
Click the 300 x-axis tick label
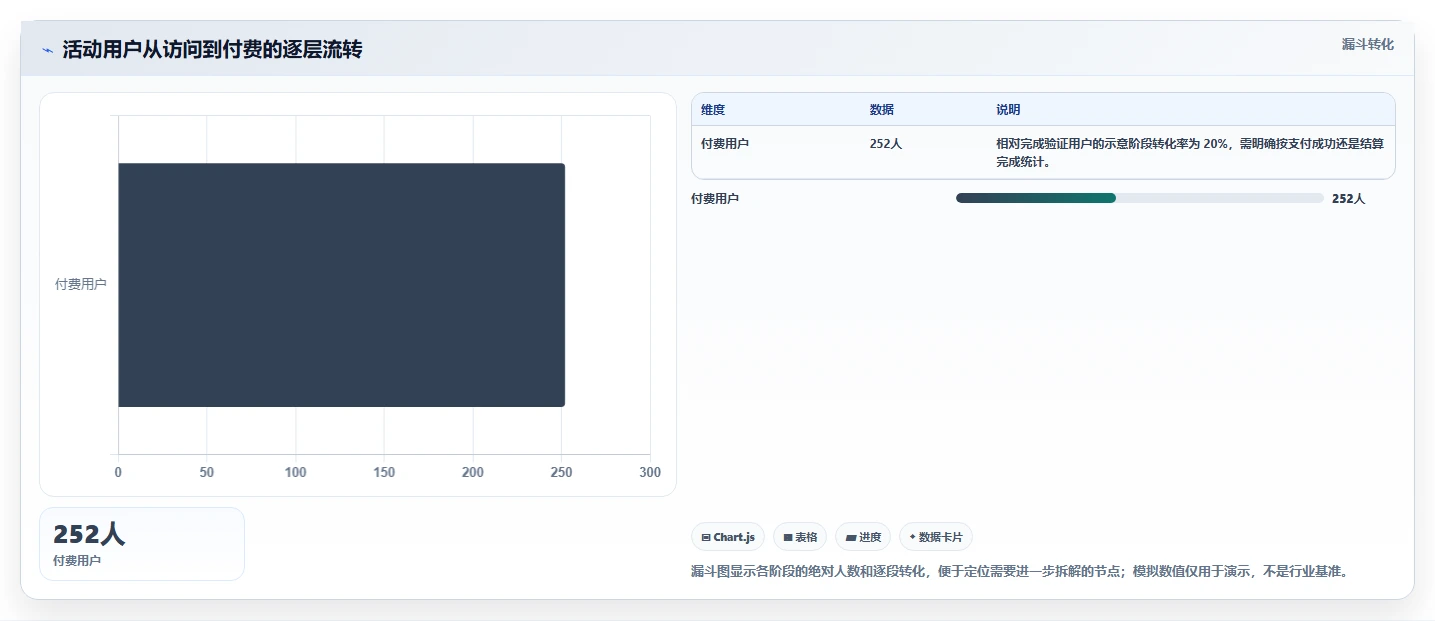pyautogui.click(x=650, y=472)
